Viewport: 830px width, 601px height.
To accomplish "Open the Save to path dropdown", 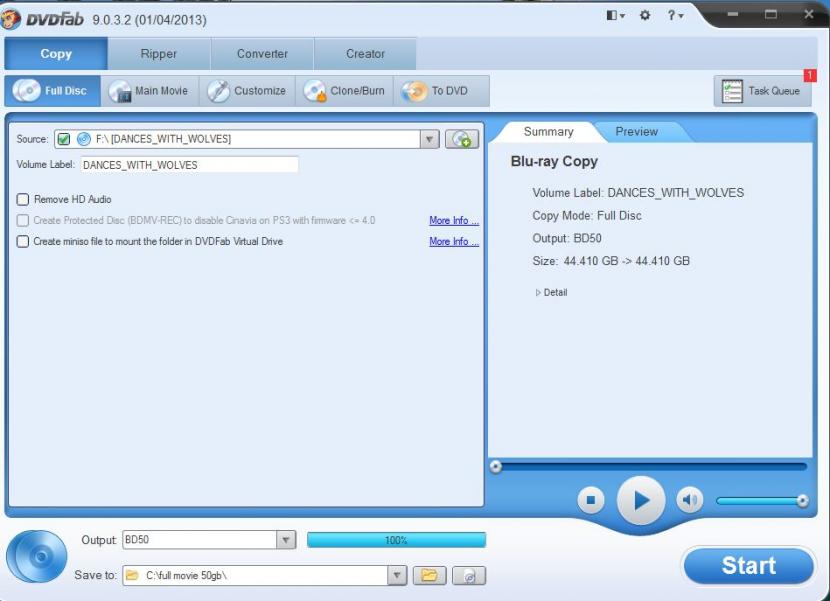I will (396, 576).
